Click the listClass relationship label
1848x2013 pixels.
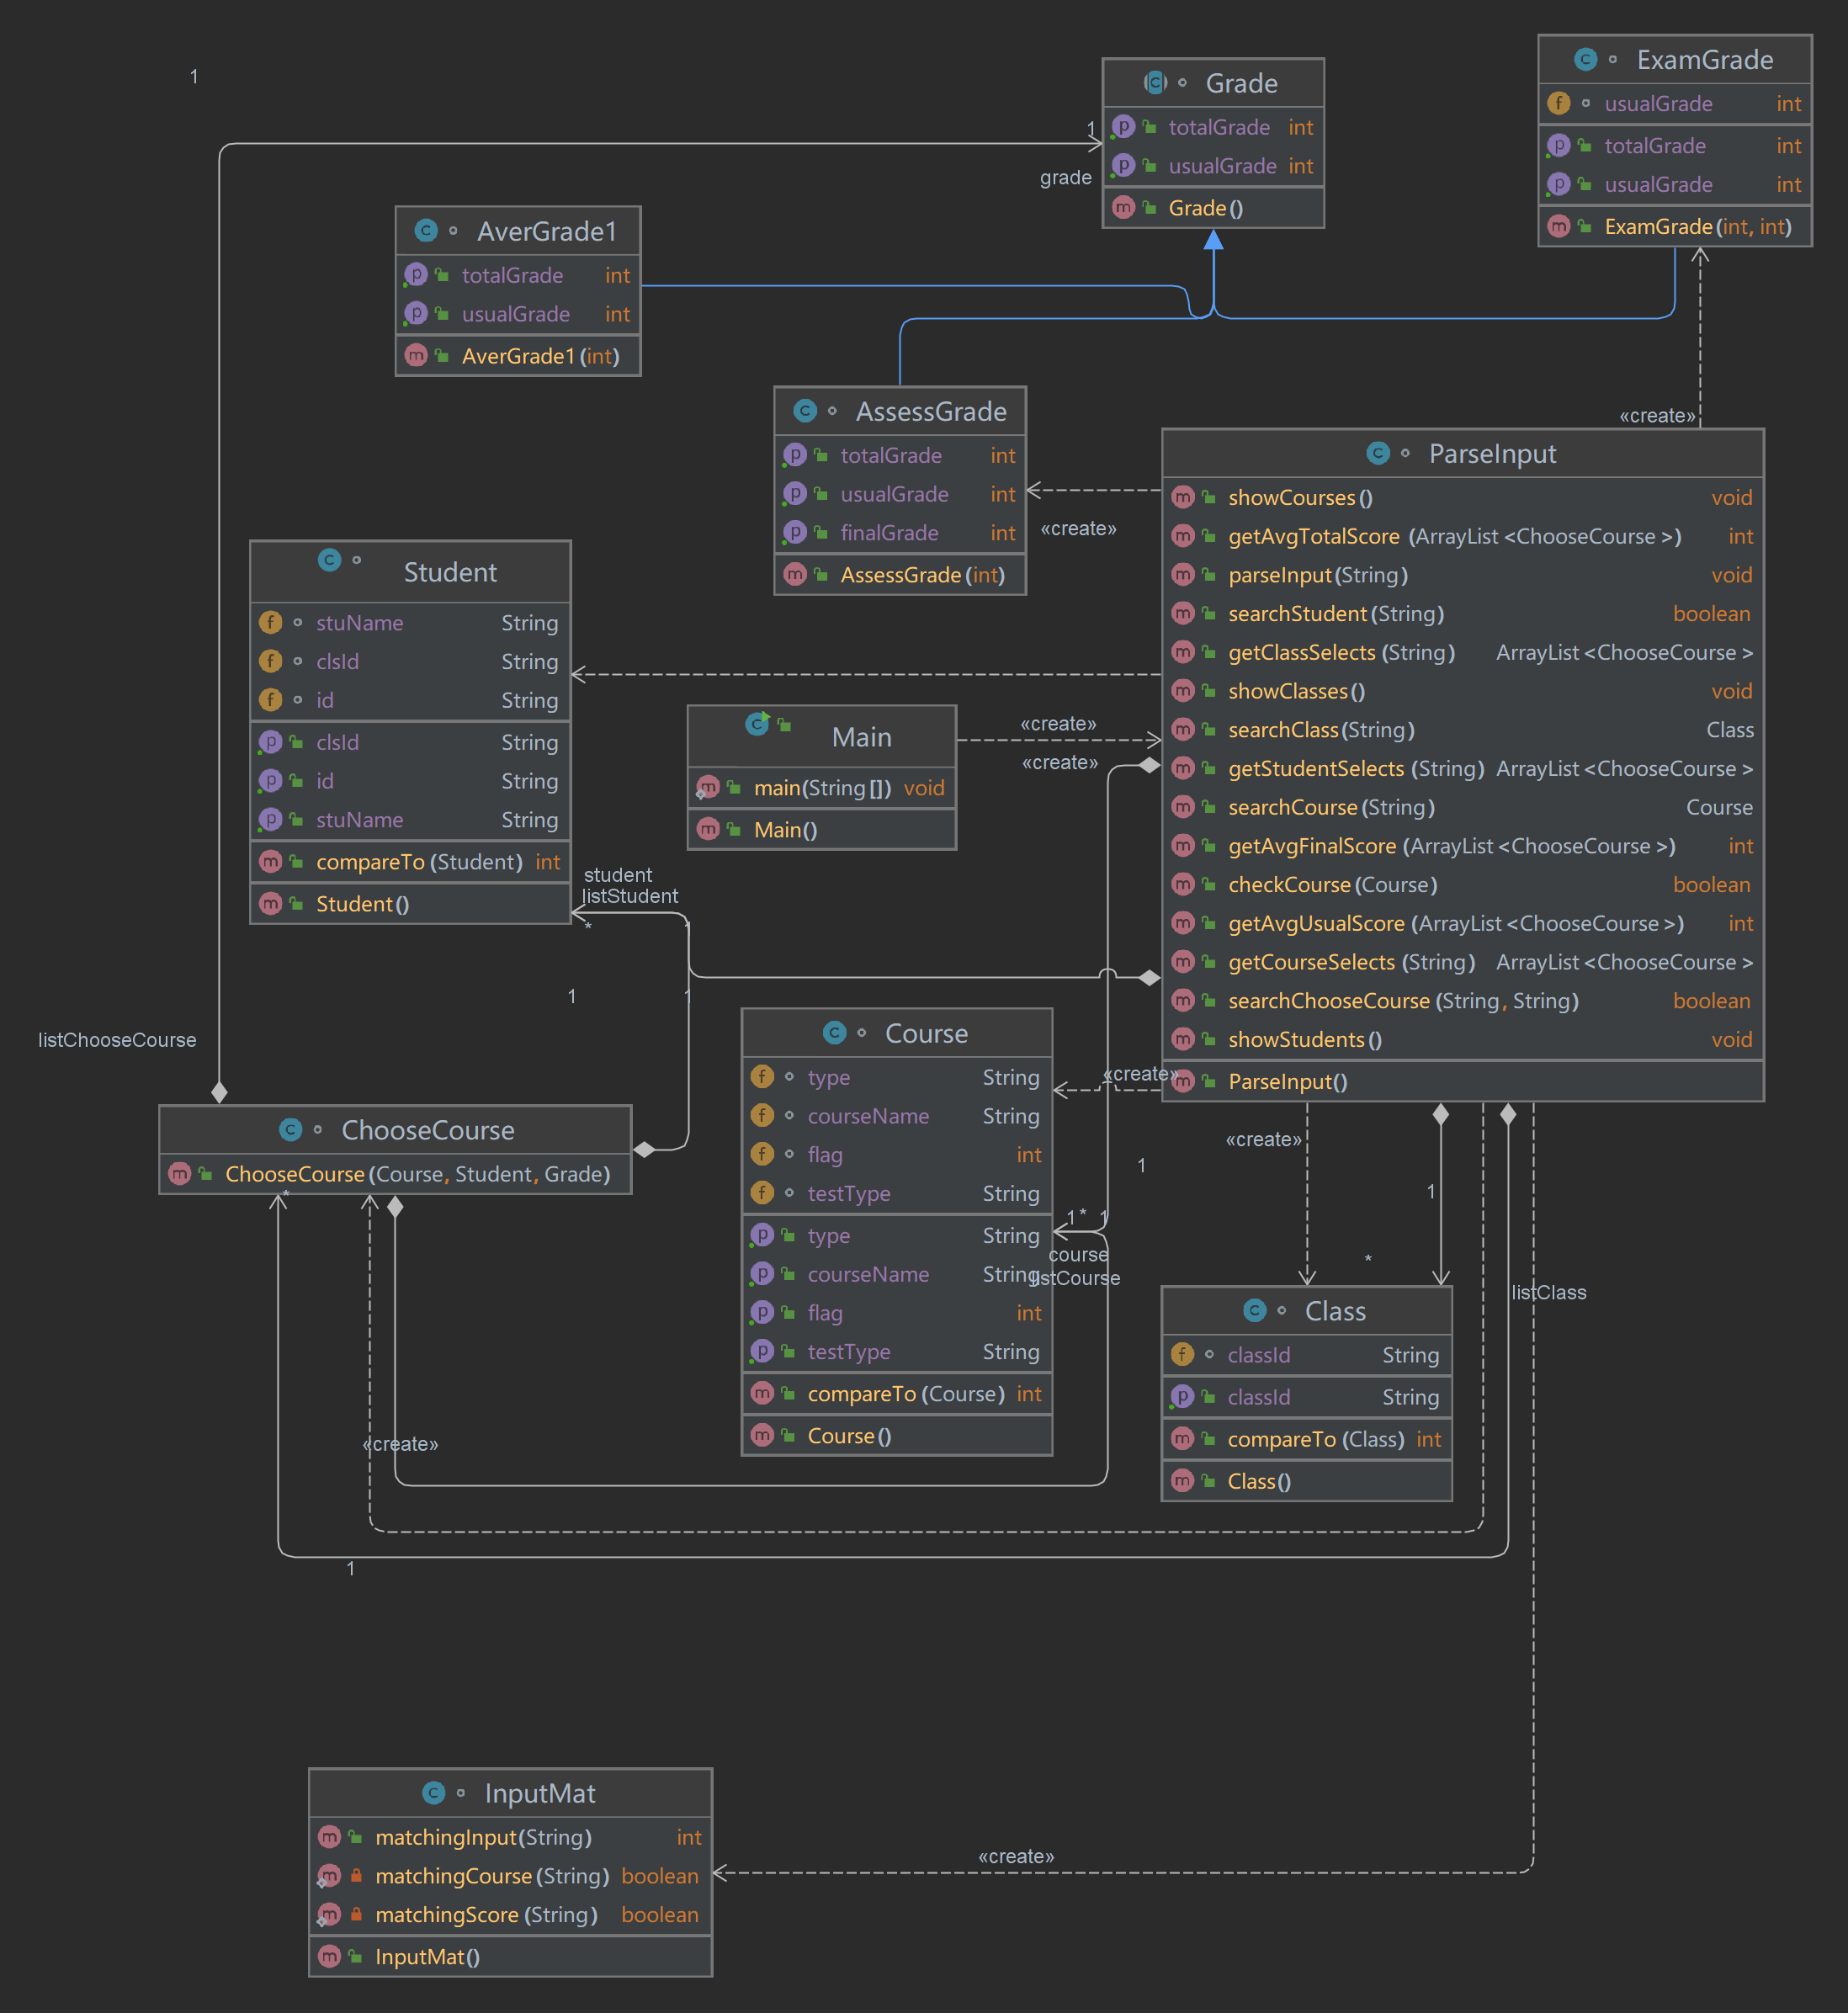[1548, 1292]
